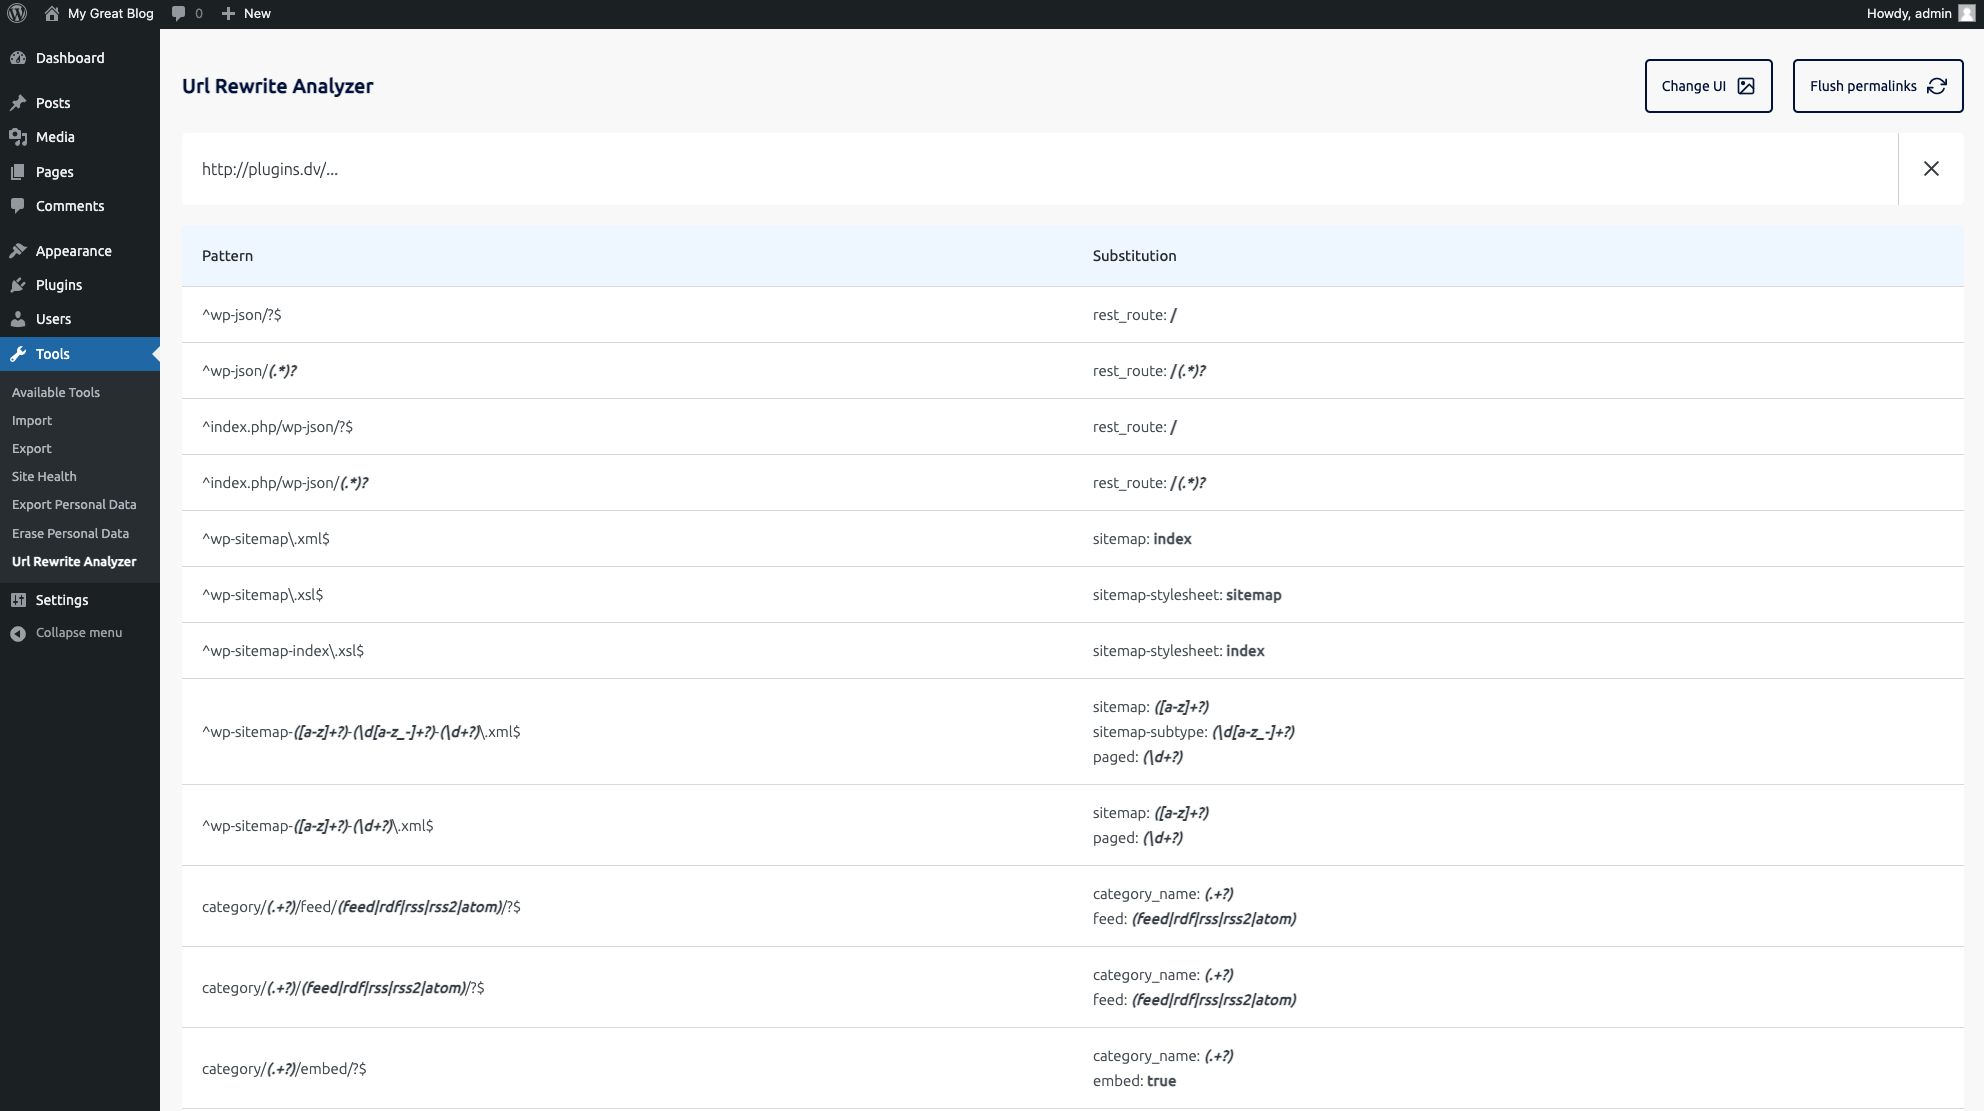Select the ^wp-json/?$ pattern row
The height and width of the screenshot is (1111, 1984).
click(1073, 315)
